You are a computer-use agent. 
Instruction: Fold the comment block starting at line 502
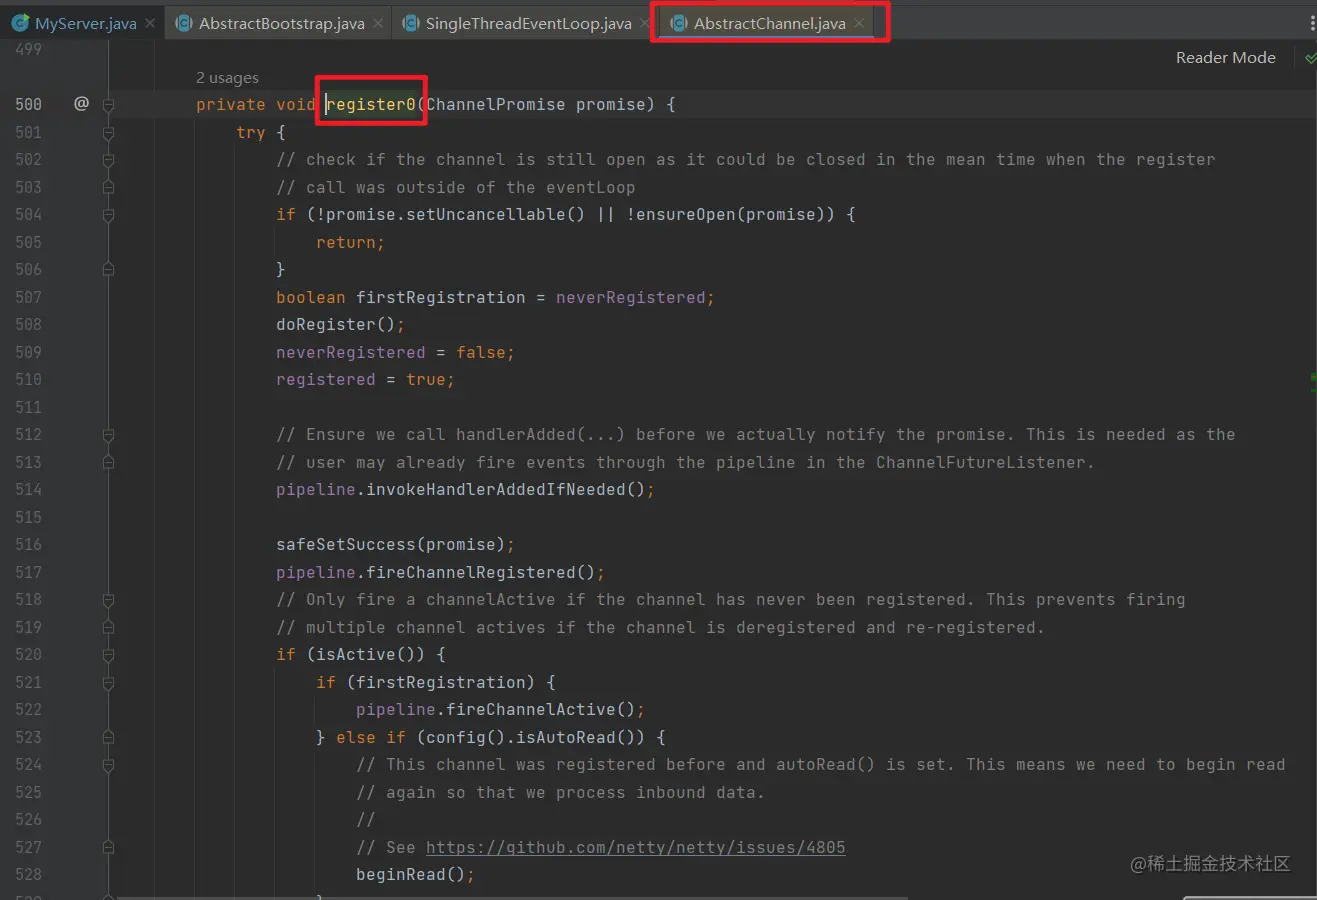coord(108,159)
